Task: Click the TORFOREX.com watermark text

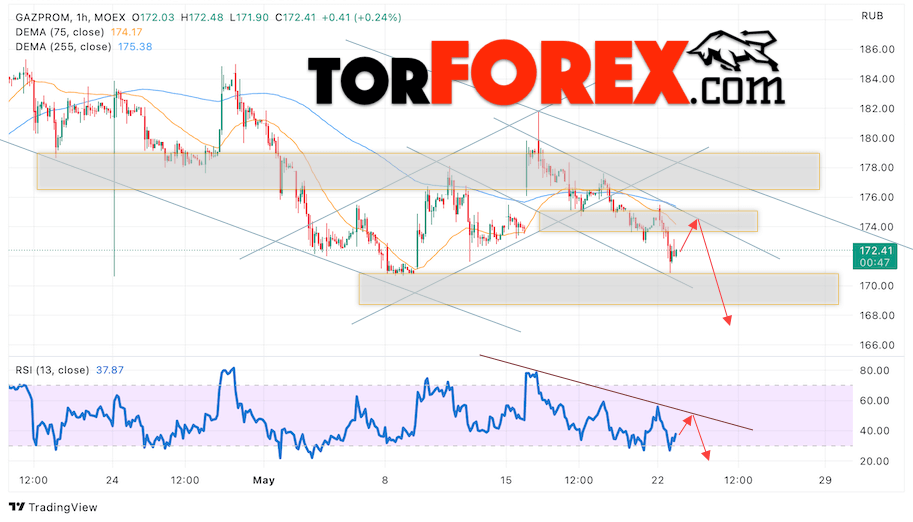Action: point(546,73)
